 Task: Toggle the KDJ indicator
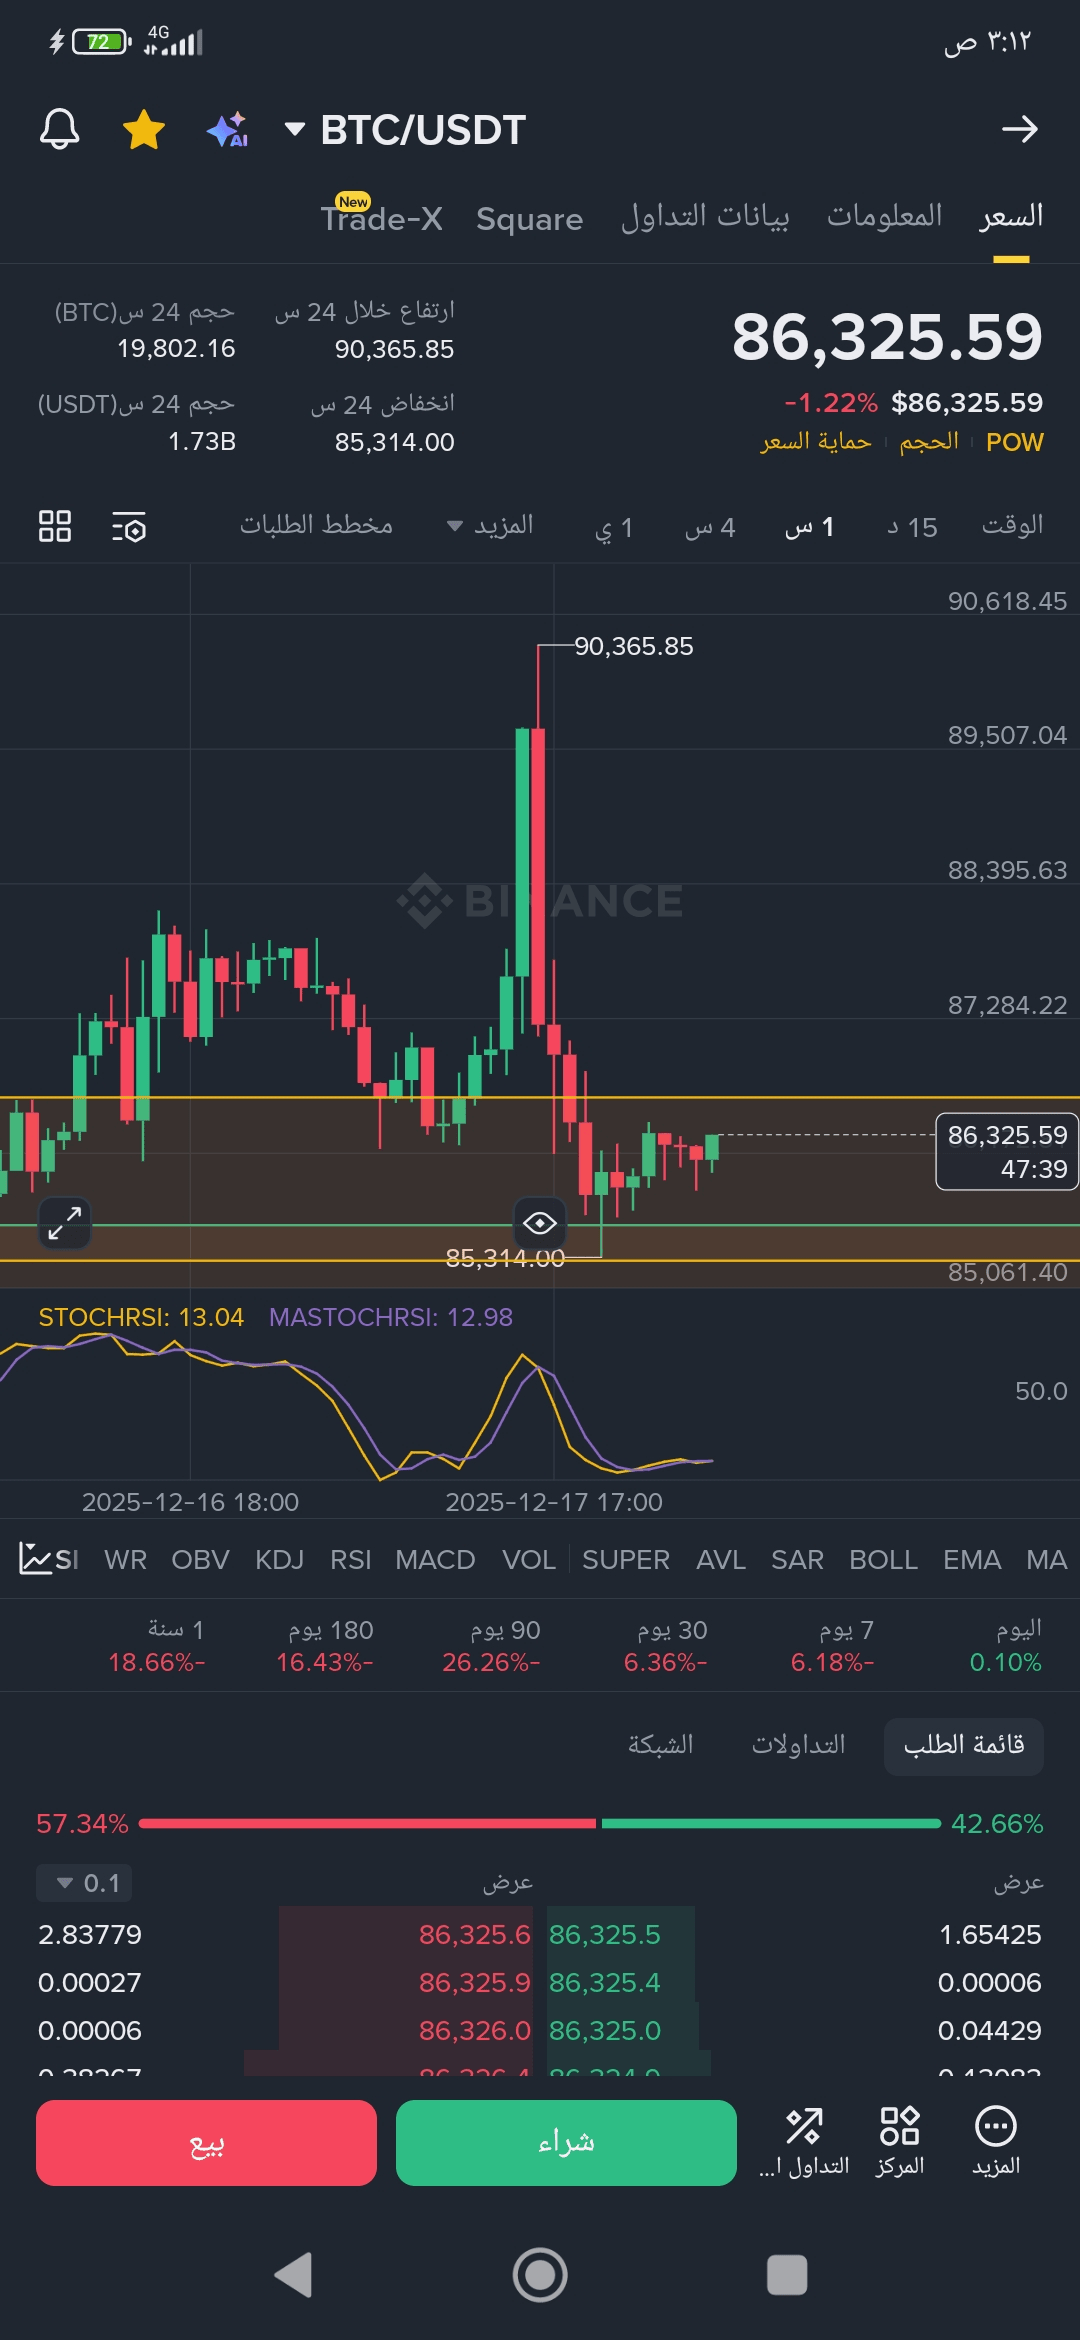(279, 1560)
